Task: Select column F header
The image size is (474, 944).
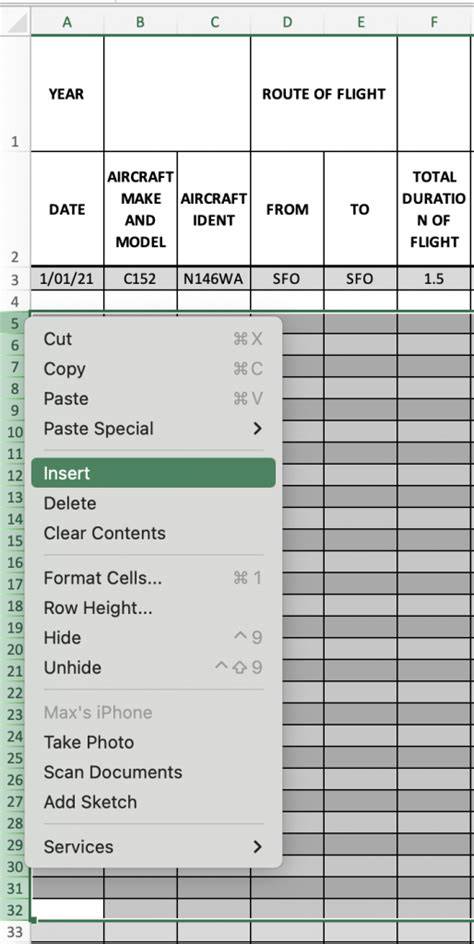Action: tap(434, 22)
